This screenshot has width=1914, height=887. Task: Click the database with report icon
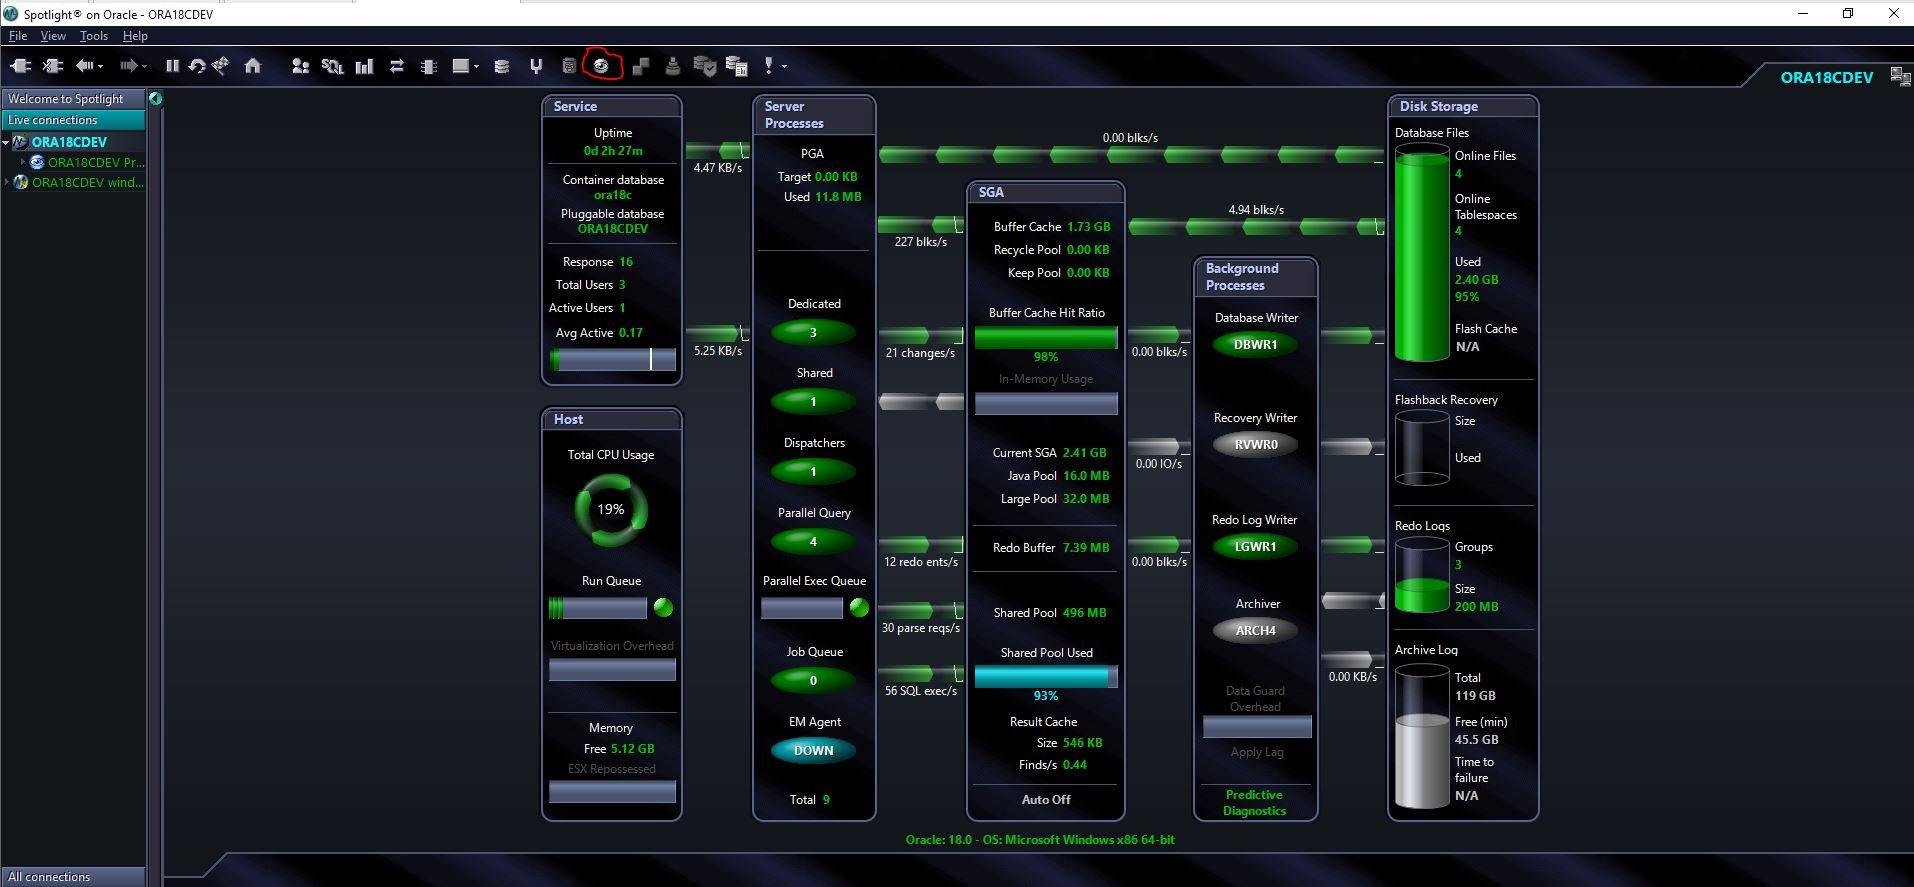click(x=737, y=66)
